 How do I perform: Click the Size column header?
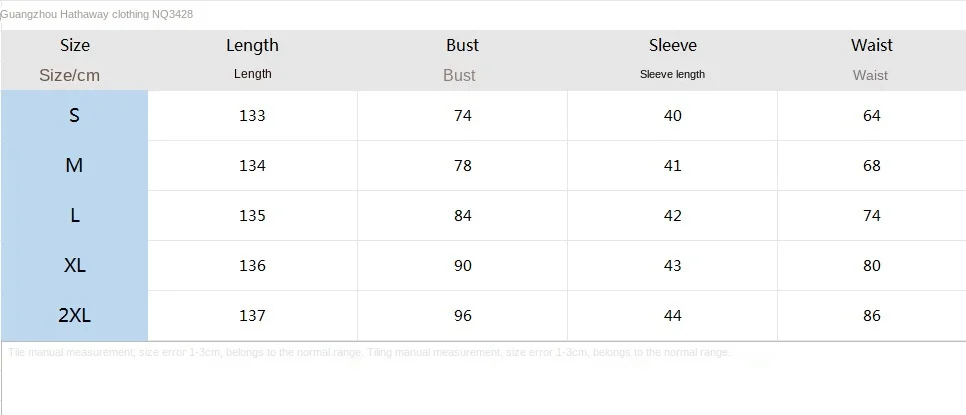[75, 45]
